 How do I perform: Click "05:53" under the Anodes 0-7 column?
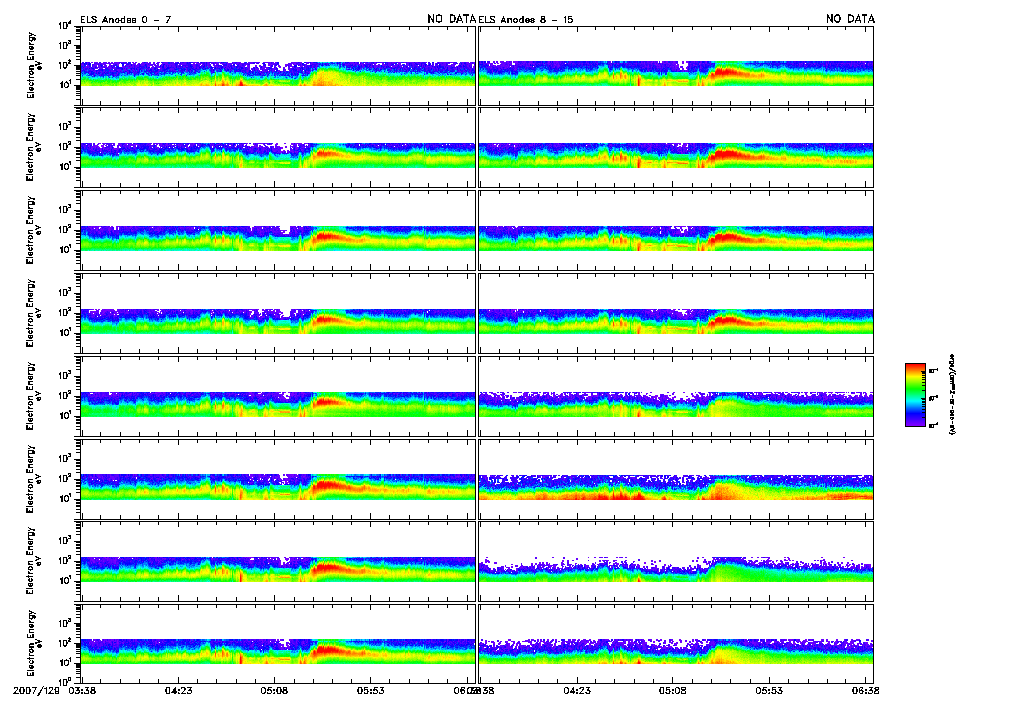pyautogui.click(x=370, y=690)
